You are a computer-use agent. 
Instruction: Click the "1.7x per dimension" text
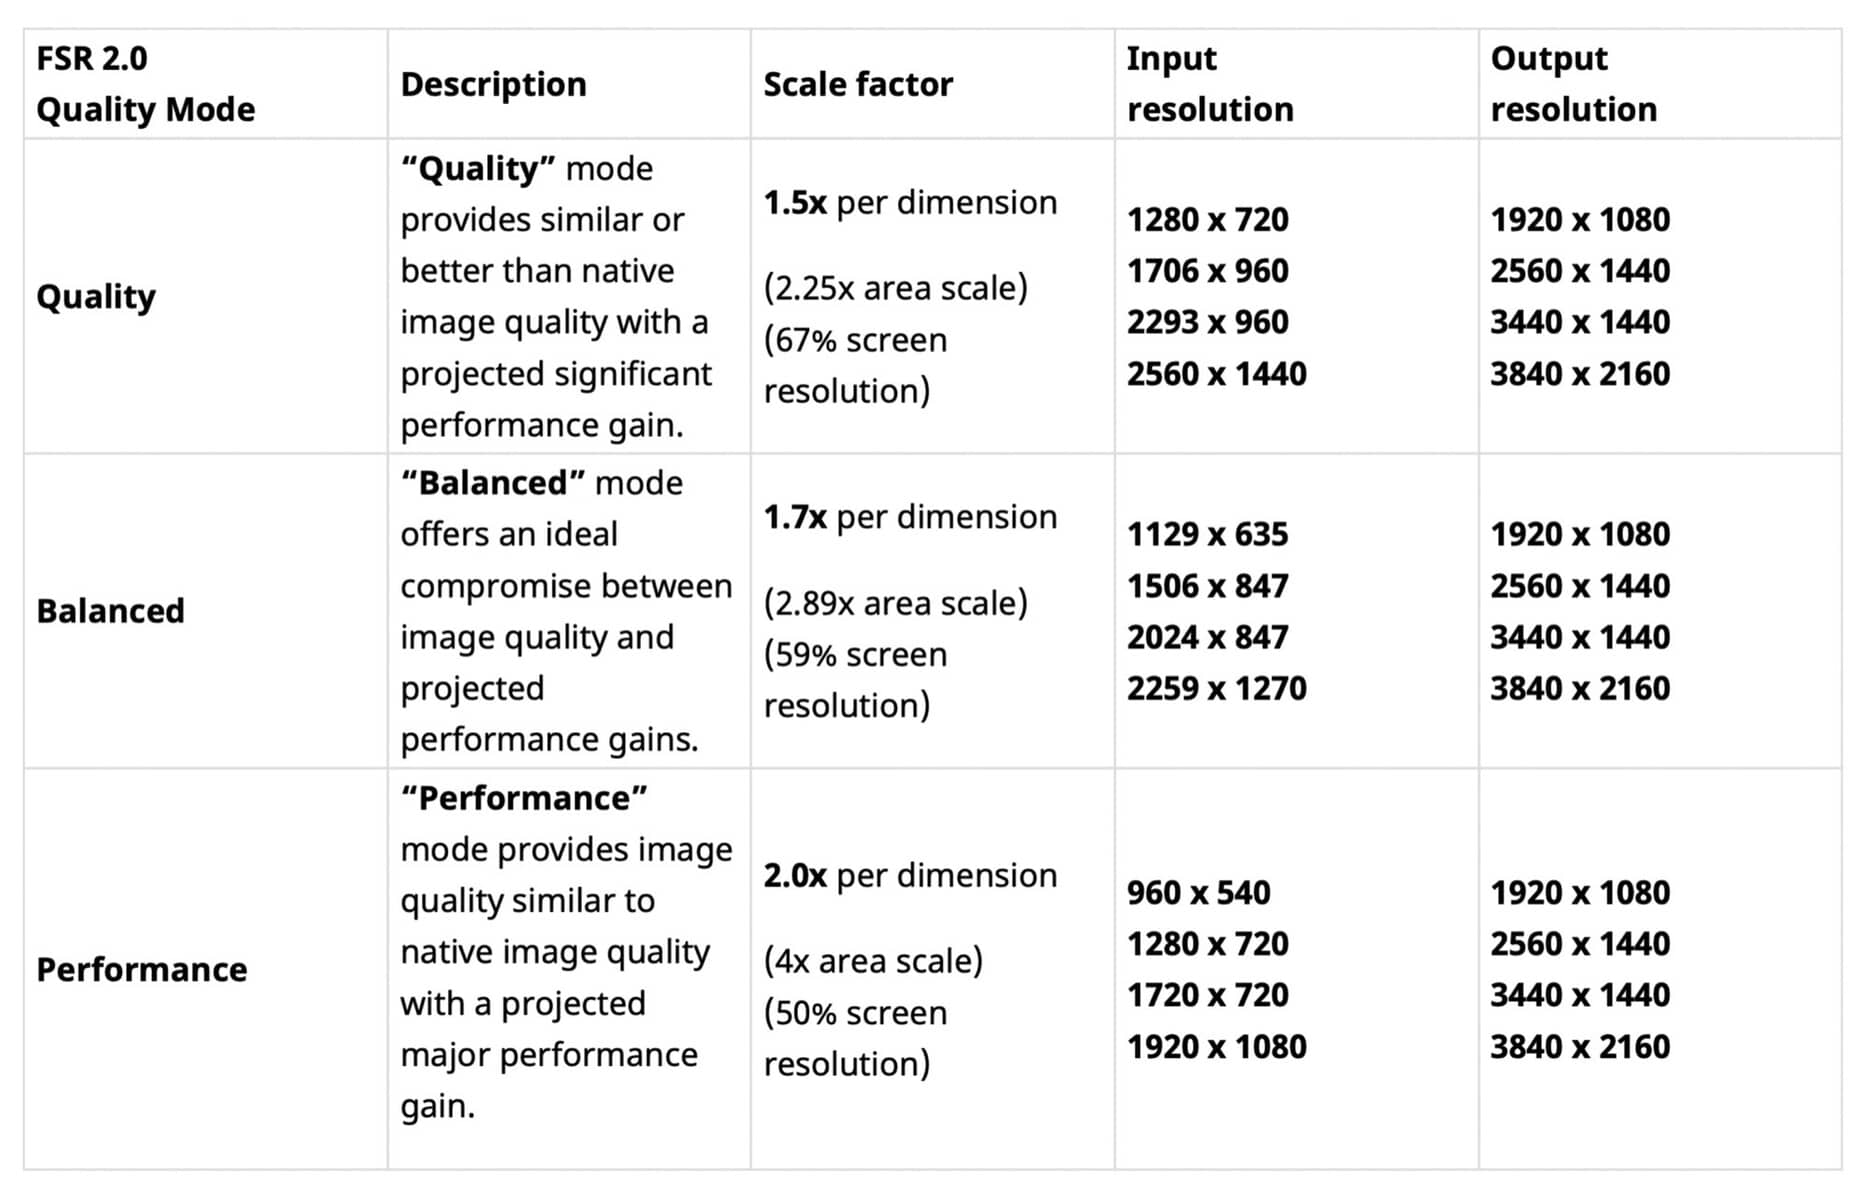click(910, 517)
